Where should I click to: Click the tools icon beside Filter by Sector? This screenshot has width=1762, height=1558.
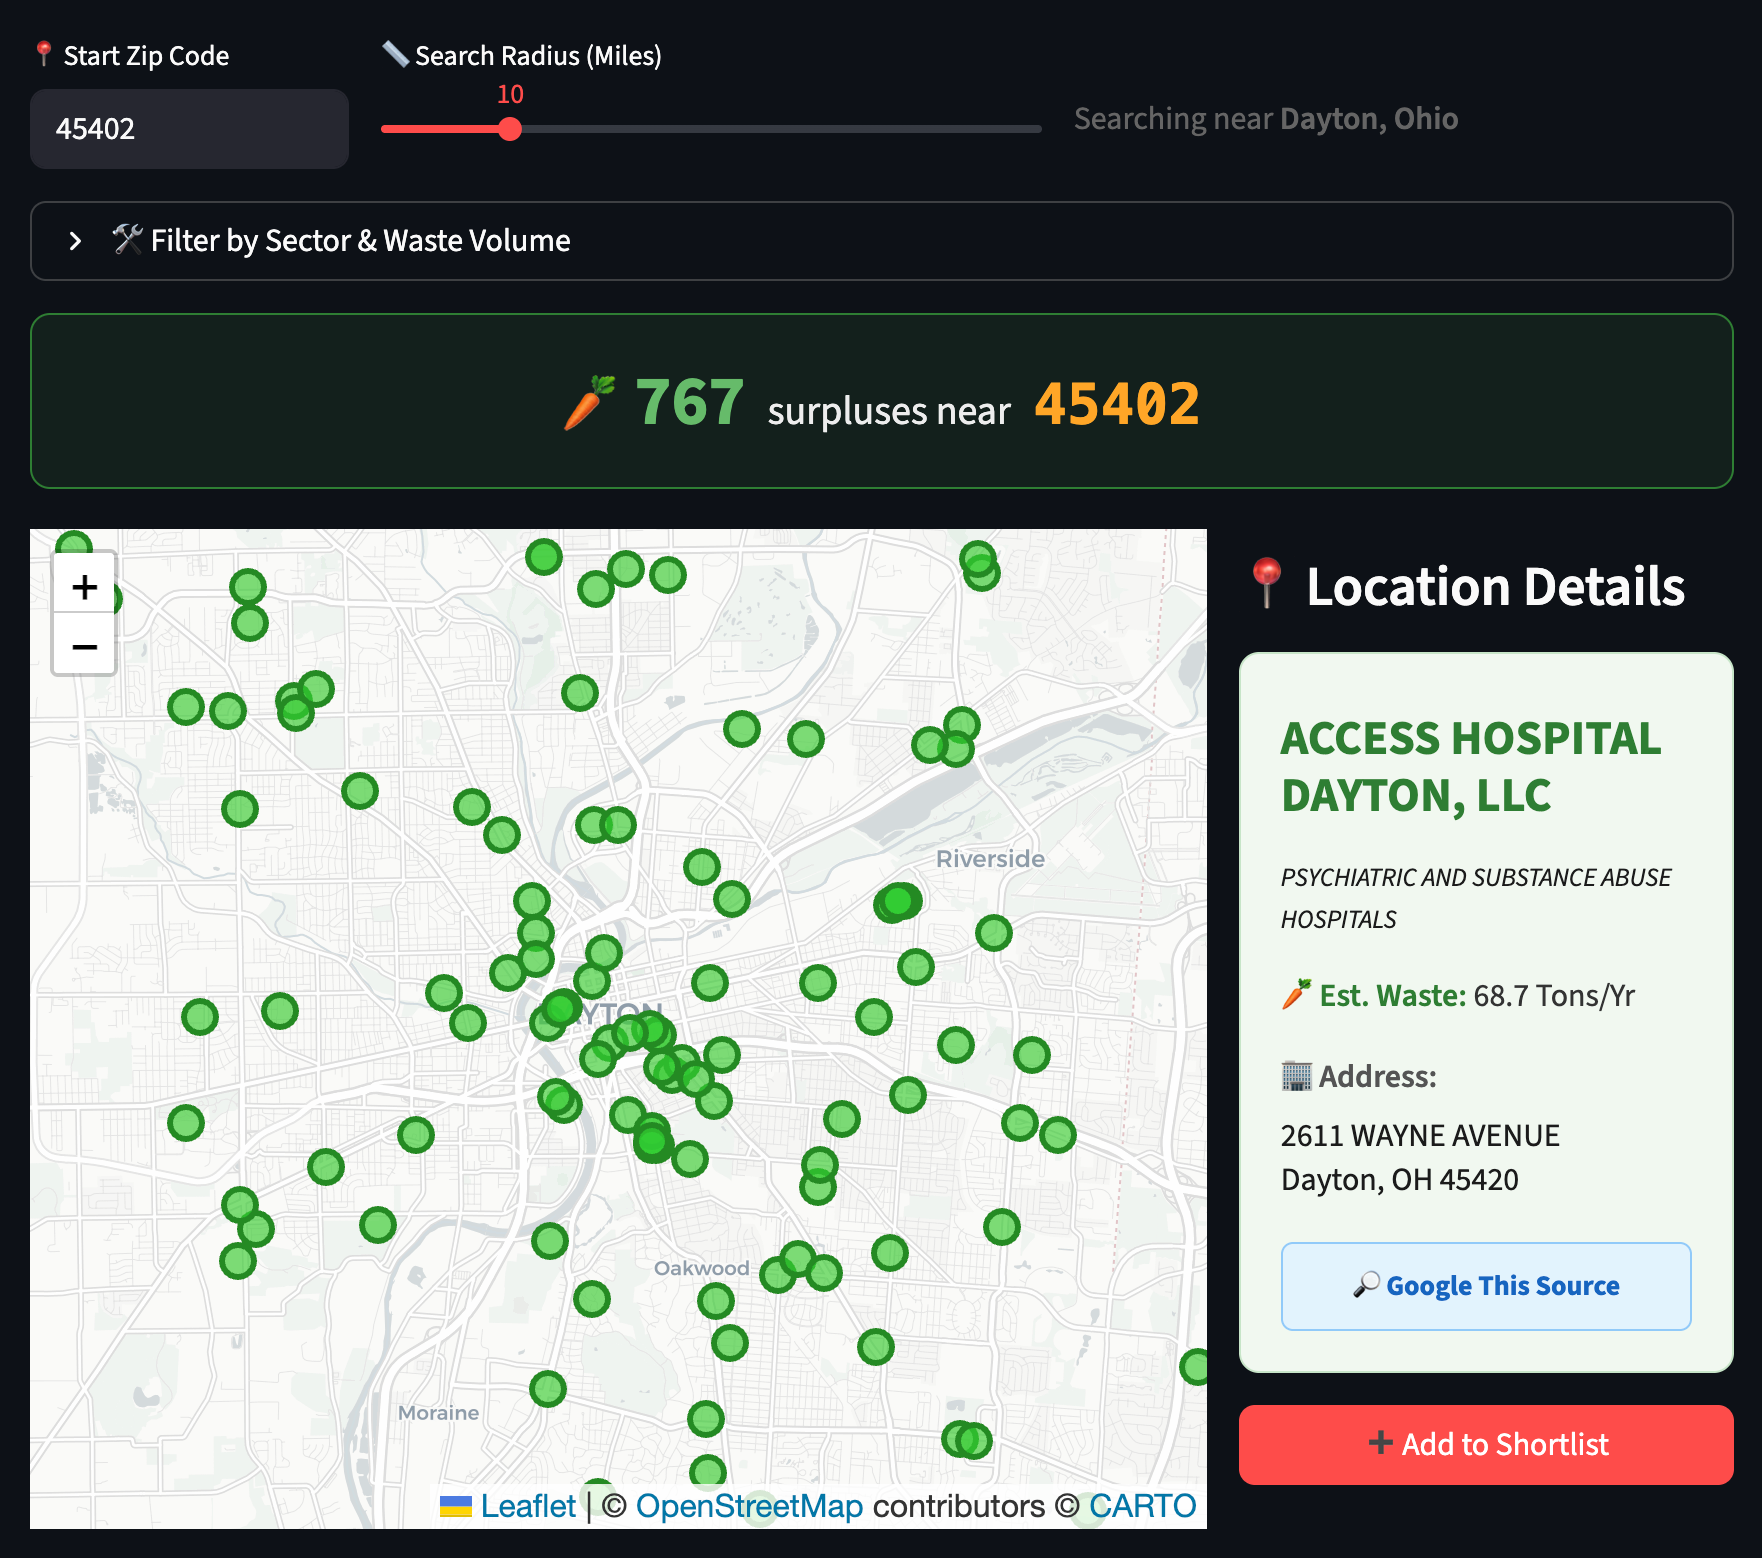[x=127, y=240]
